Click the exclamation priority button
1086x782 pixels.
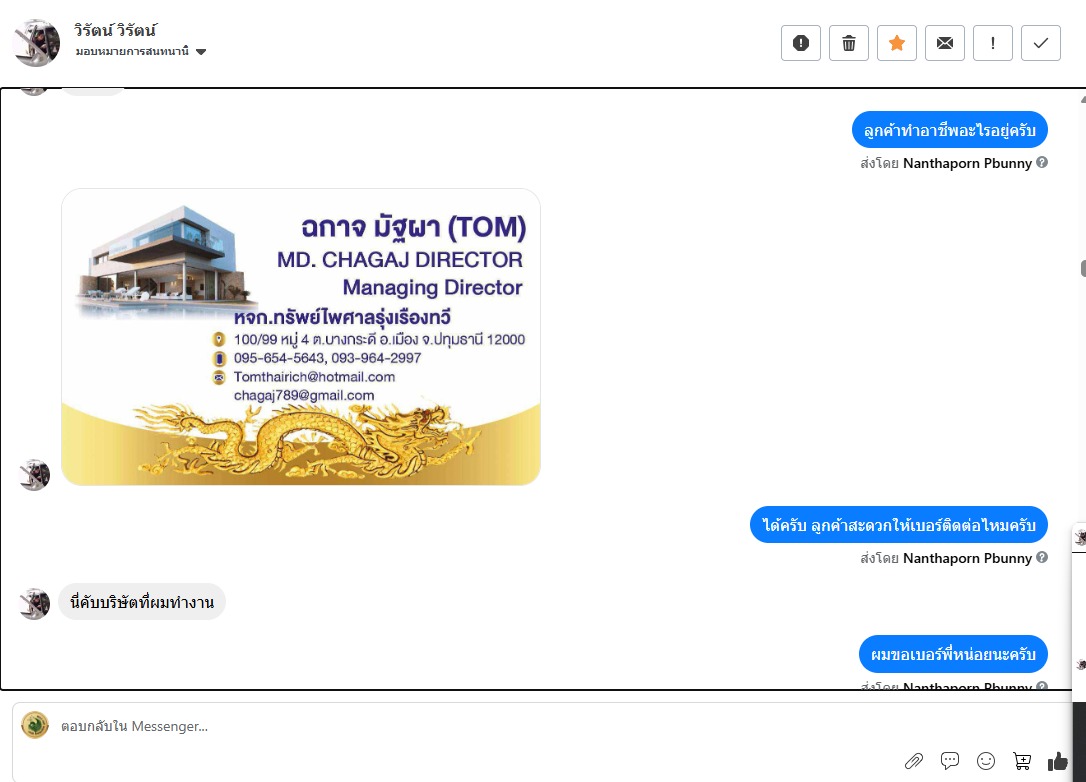tap(992, 43)
